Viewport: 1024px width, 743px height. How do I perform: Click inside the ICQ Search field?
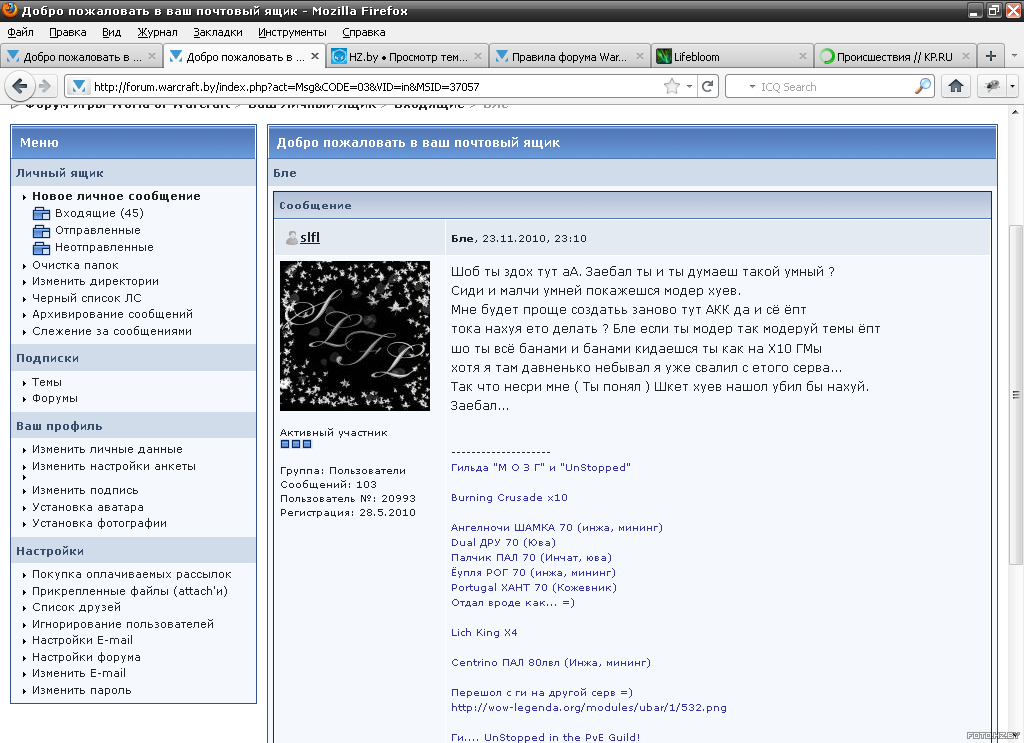point(830,87)
